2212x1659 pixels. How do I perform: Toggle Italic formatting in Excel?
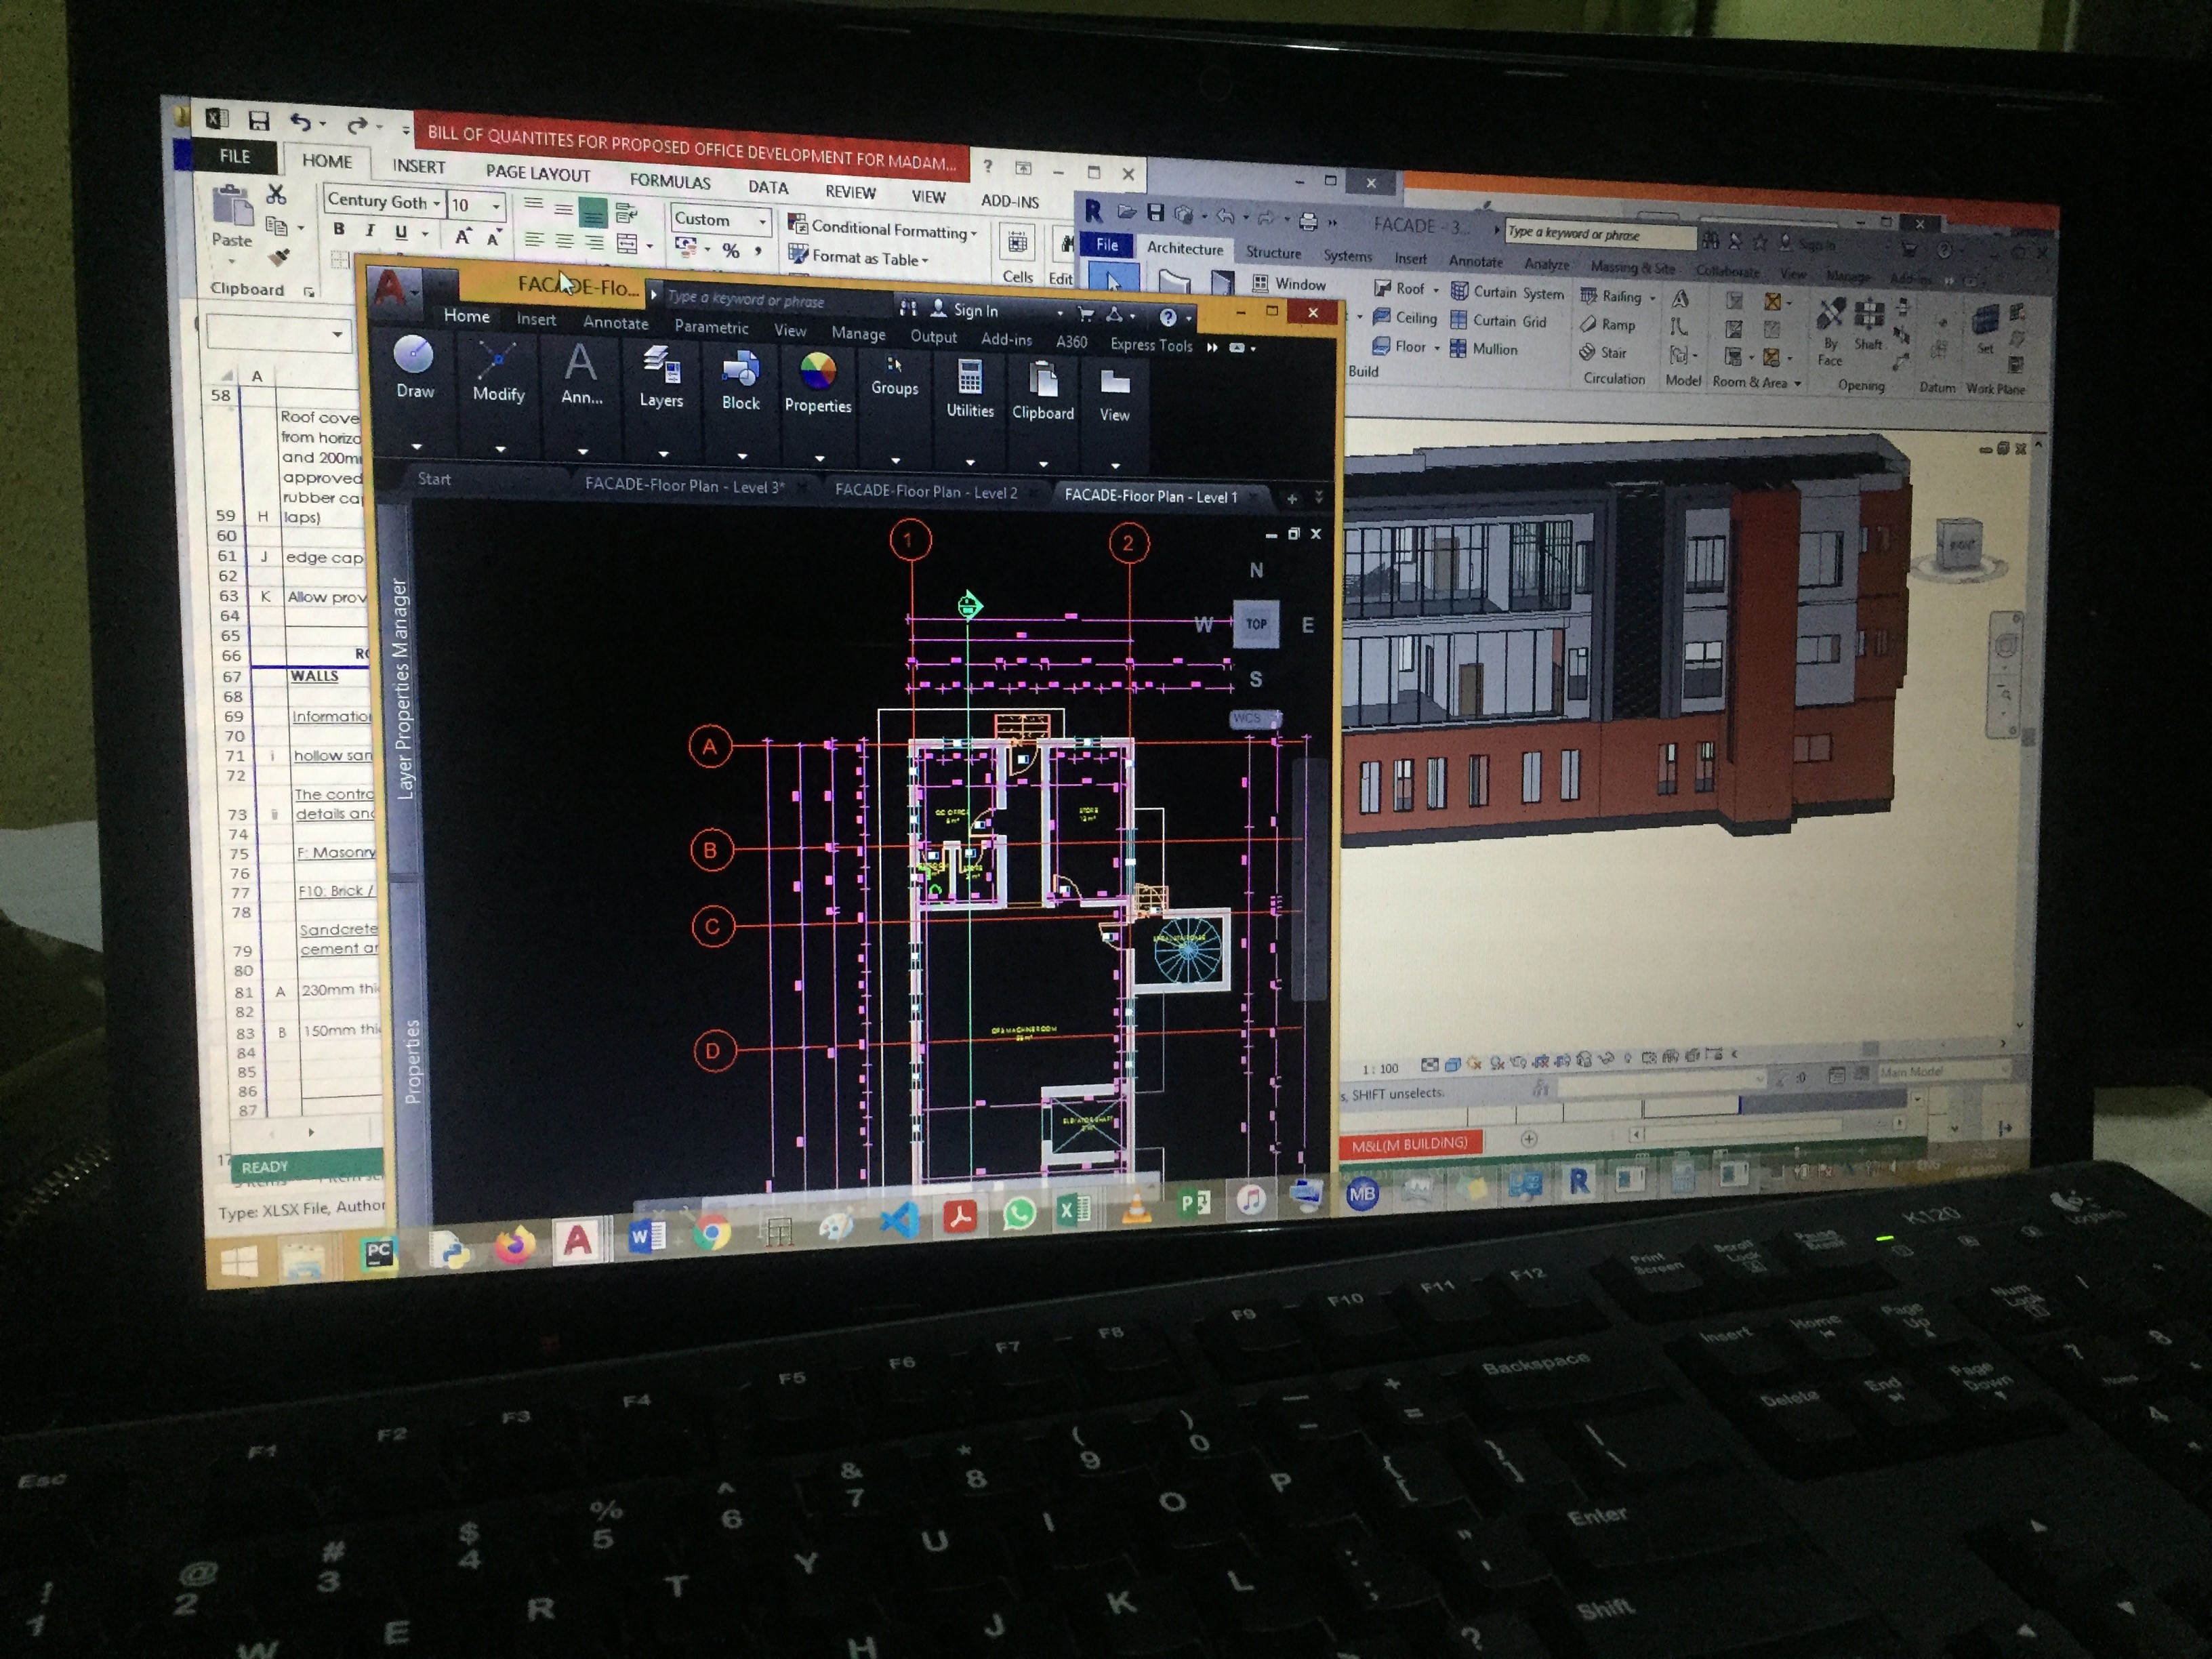tap(370, 231)
